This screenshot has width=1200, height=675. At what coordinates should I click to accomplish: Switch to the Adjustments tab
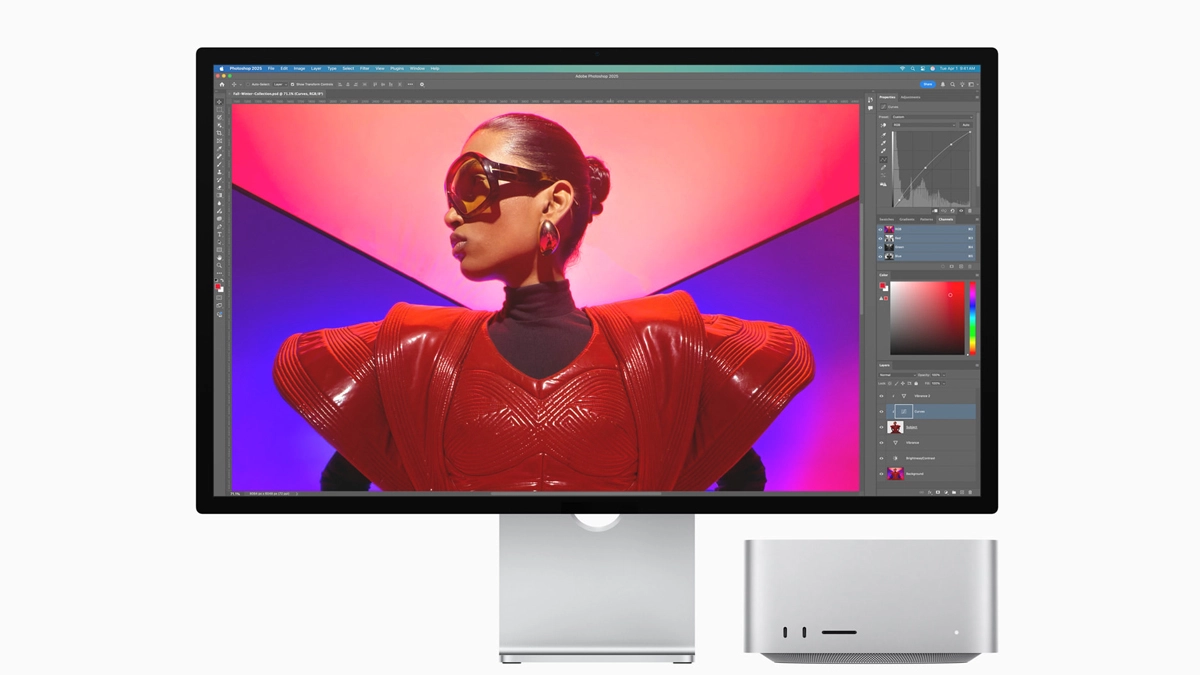(x=910, y=97)
